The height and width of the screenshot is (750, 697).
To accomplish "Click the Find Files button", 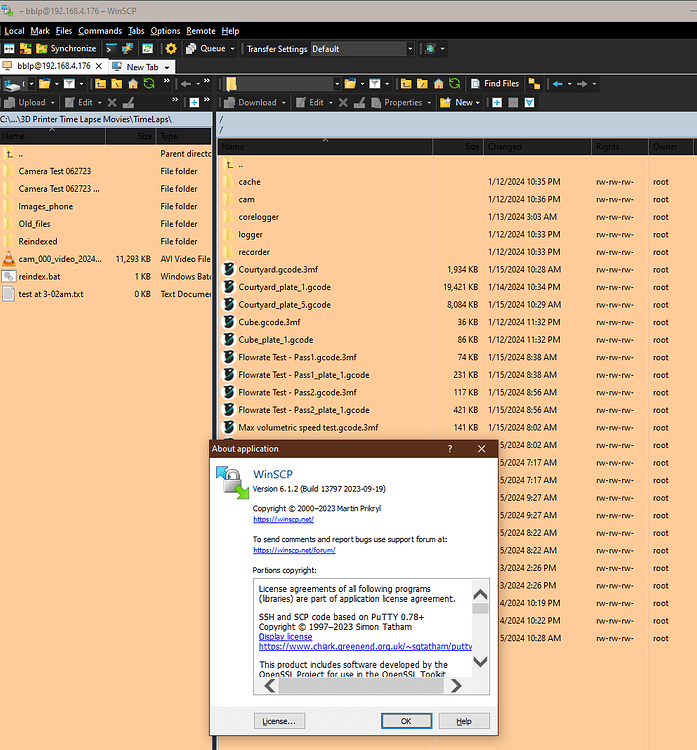I will (x=495, y=84).
